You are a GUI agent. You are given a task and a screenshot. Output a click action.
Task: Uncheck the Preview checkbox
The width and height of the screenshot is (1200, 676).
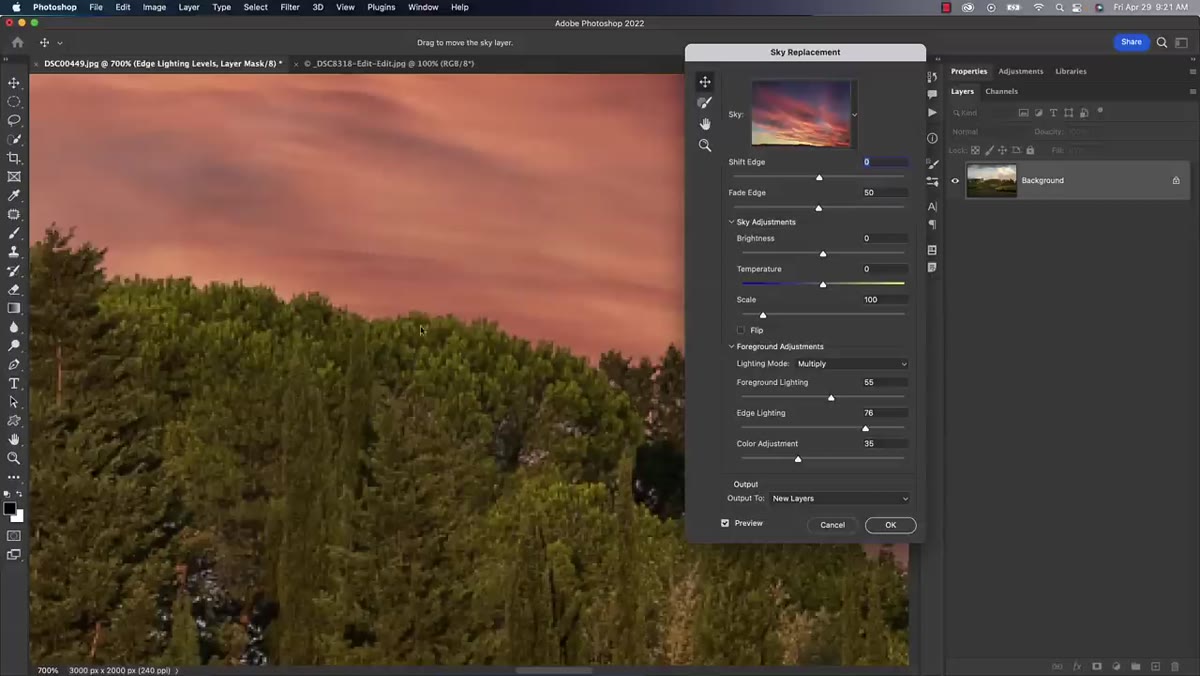coord(725,523)
